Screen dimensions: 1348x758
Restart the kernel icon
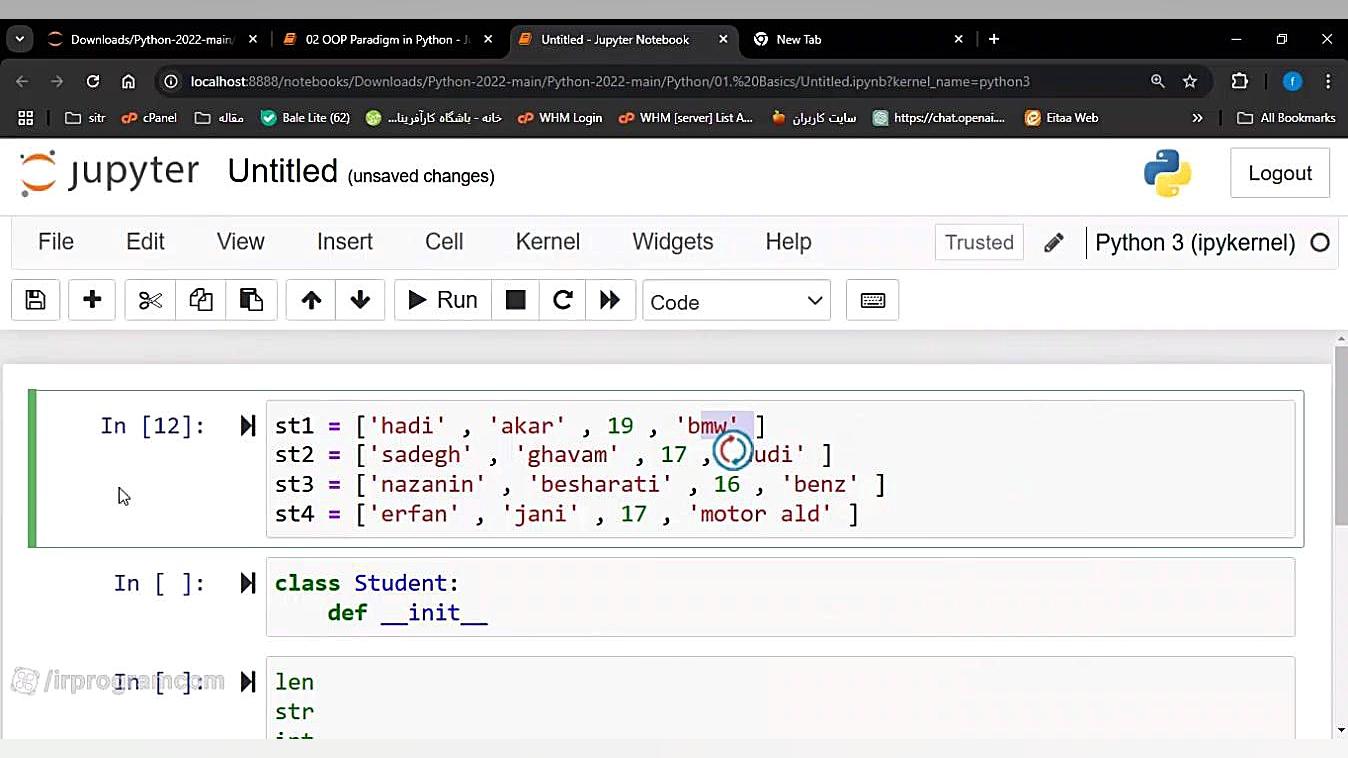(x=563, y=300)
